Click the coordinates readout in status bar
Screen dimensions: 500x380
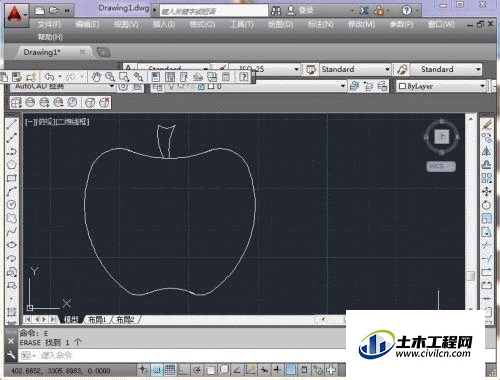coord(61,371)
